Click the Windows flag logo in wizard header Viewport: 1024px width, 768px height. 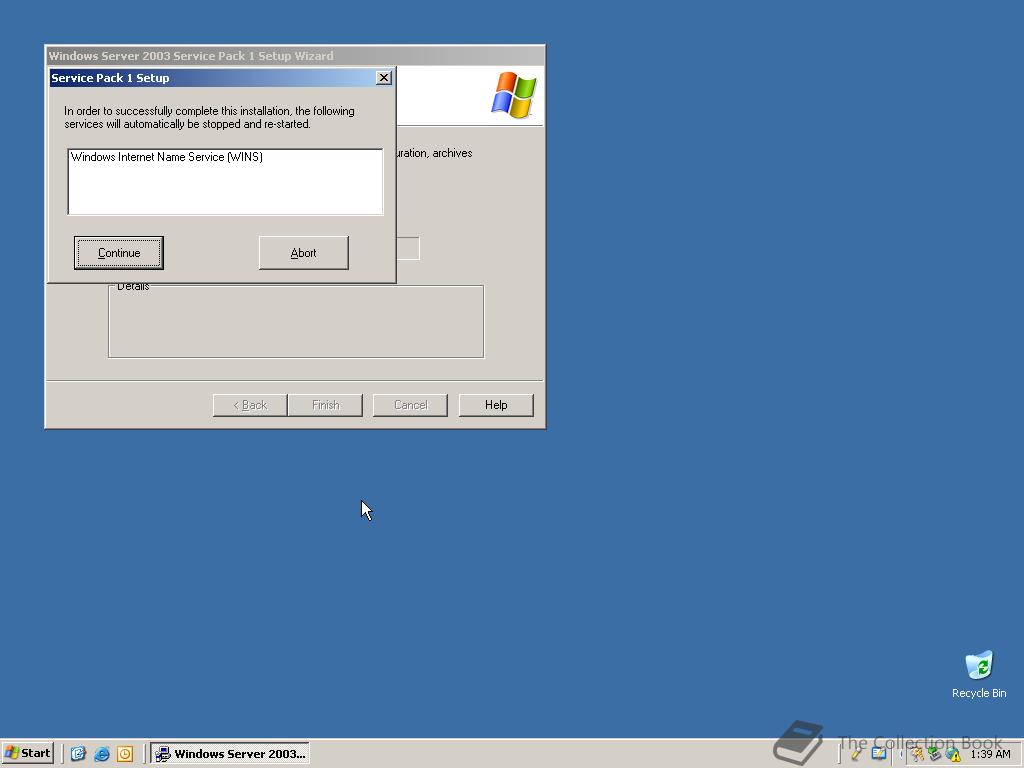[514, 95]
